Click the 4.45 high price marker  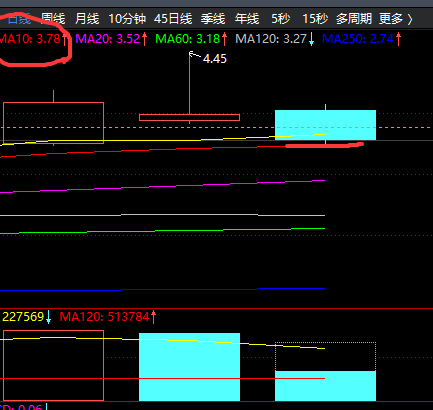tap(215, 59)
